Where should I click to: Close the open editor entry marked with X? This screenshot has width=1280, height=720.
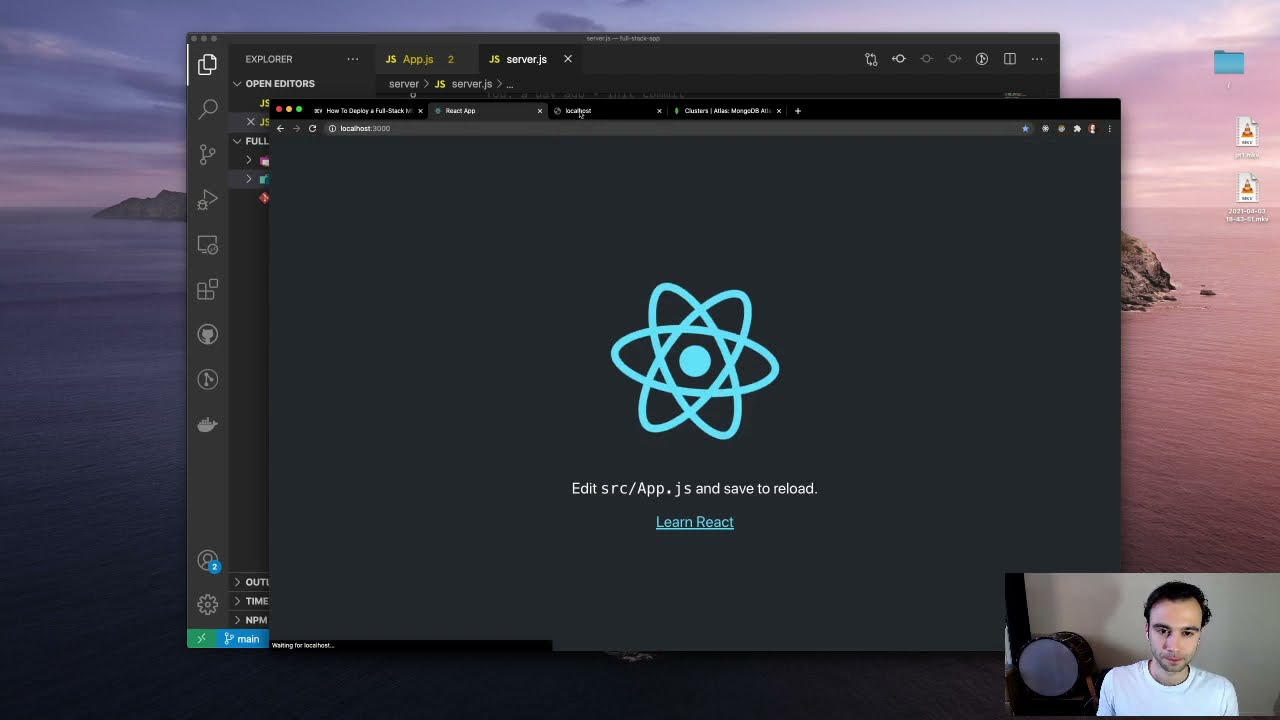250,122
